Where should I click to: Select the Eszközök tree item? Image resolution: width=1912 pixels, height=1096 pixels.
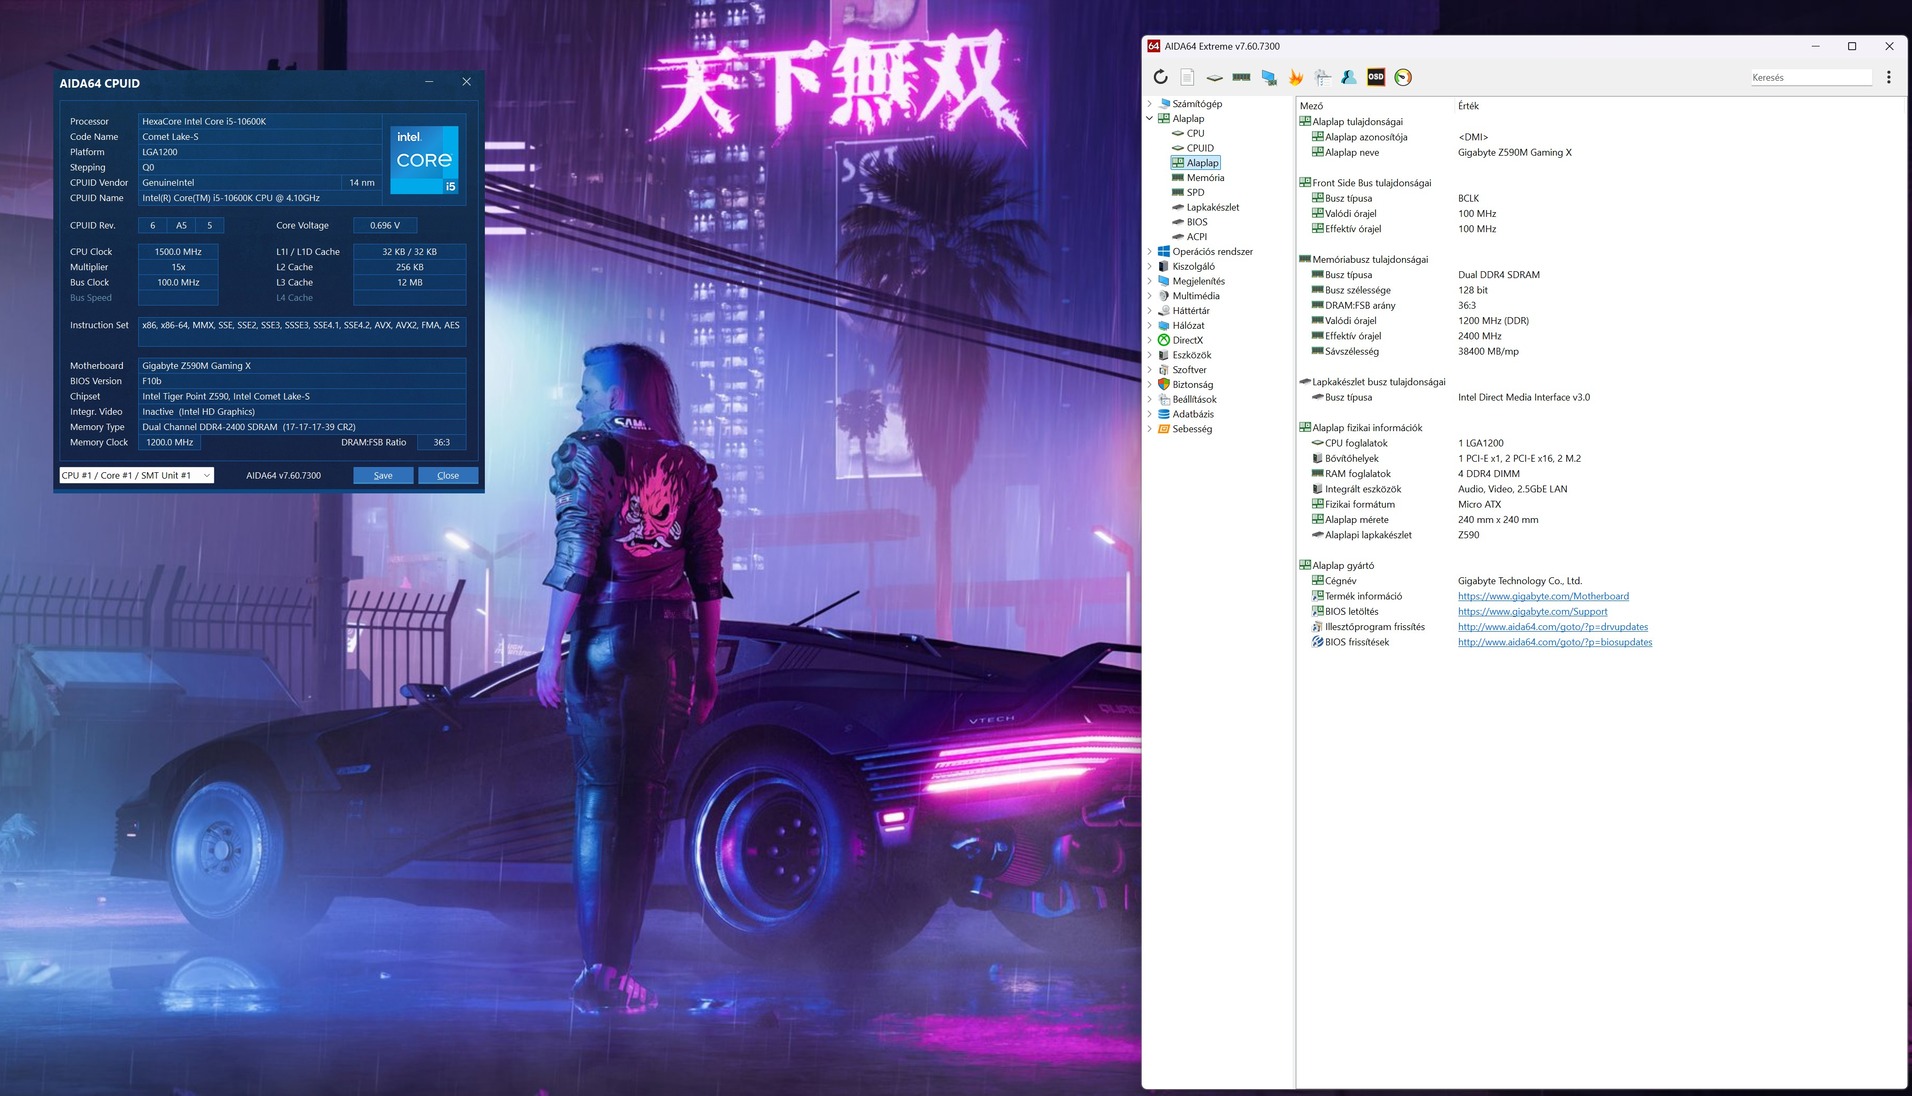(1192, 355)
